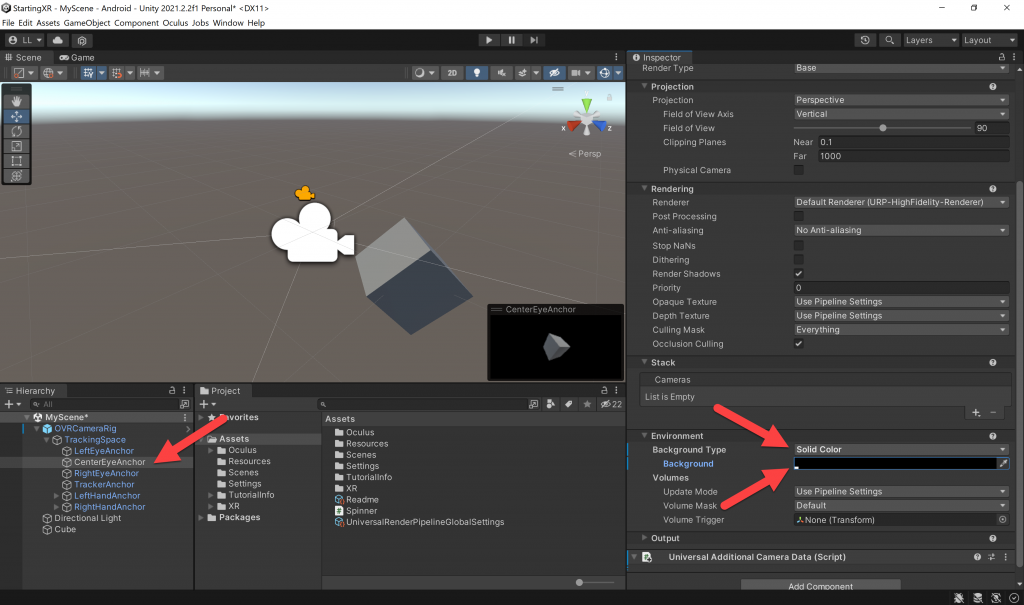This screenshot has height=605, width=1024.
Task: Toggle scene lighting bulb
Action: (477, 73)
